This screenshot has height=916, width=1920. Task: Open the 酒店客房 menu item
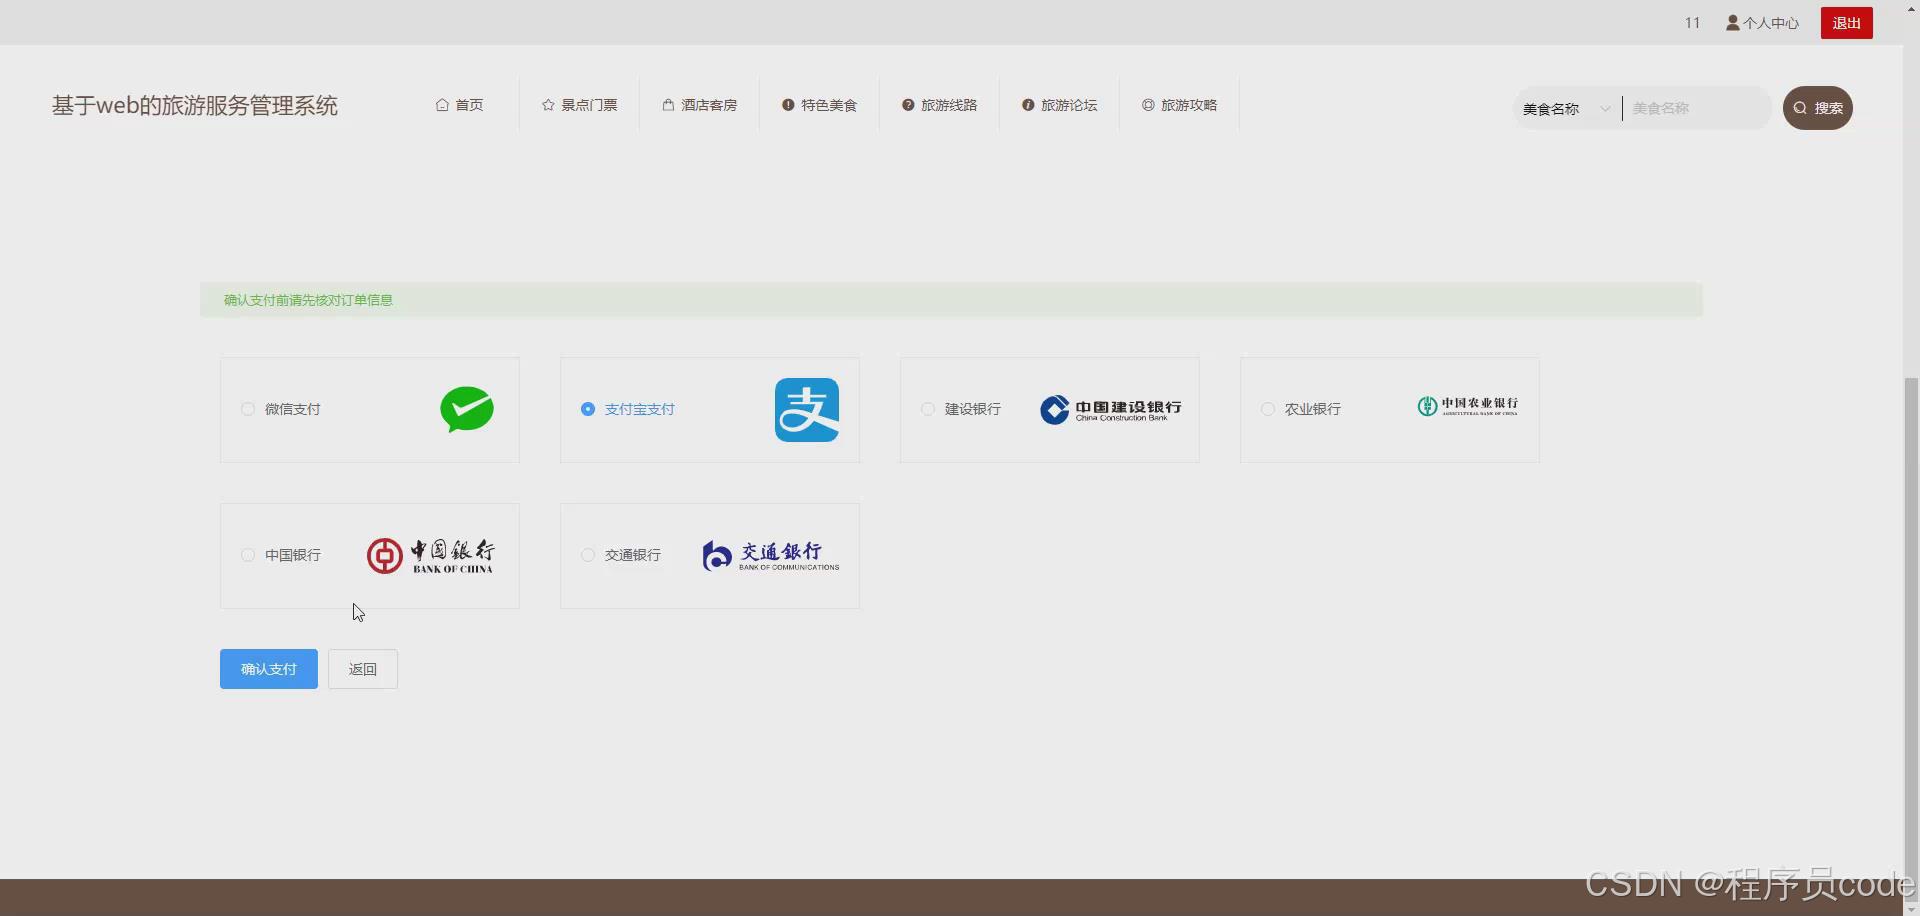pos(700,105)
